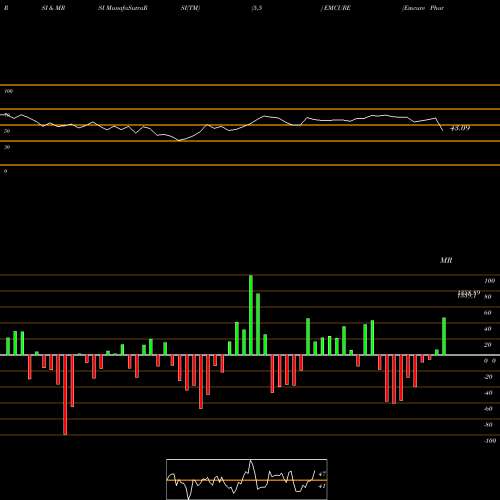Click the 100 tick on MR axis
Image resolution: width=500 pixels, height=500 pixels.
(x=489, y=281)
